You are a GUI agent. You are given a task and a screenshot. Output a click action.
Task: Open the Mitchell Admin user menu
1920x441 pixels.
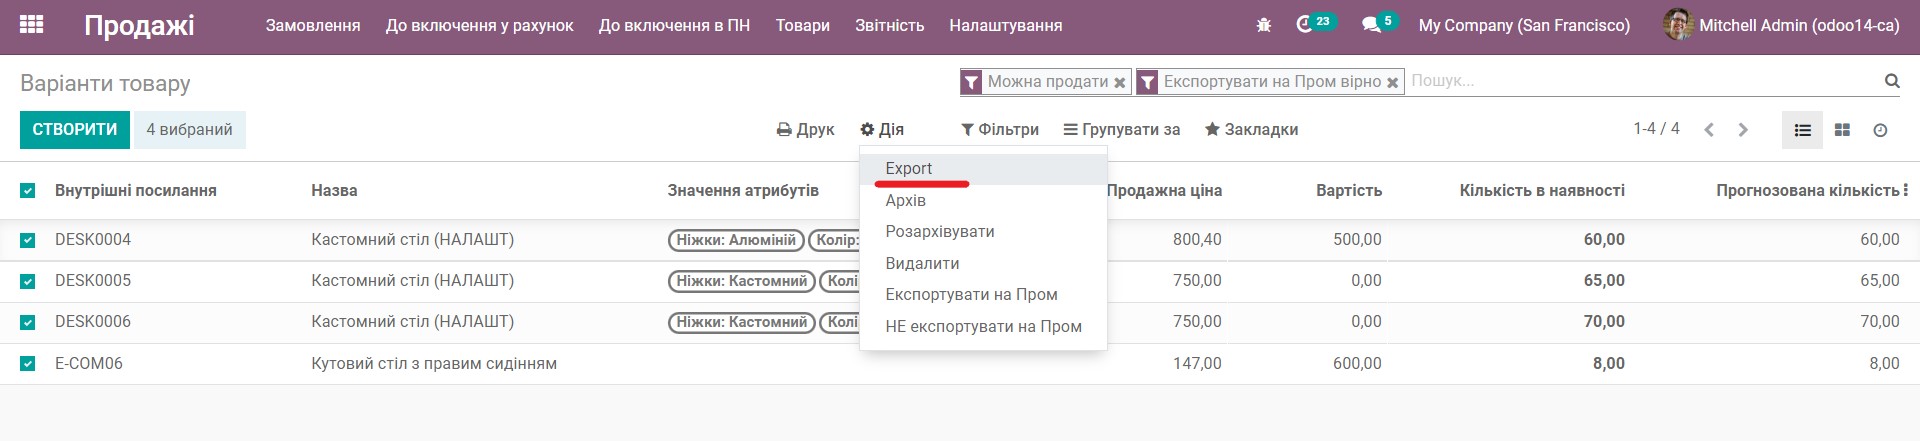[x=1781, y=26]
